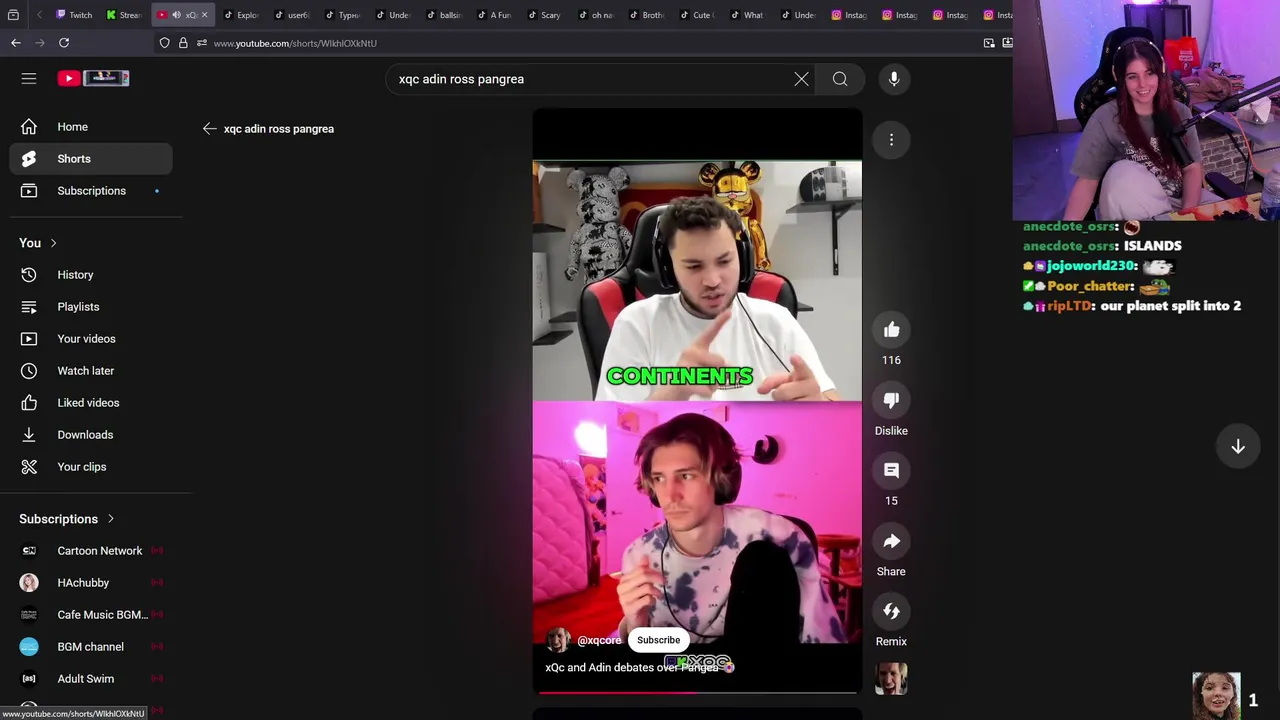This screenshot has width=1280, height=720.
Task: Open the browser tab list button
Action: (13, 15)
